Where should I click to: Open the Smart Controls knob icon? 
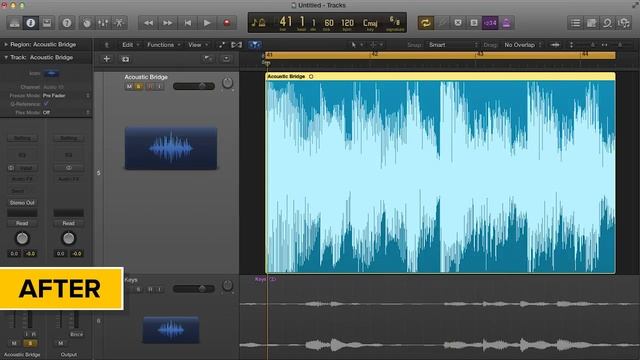coord(87,23)
